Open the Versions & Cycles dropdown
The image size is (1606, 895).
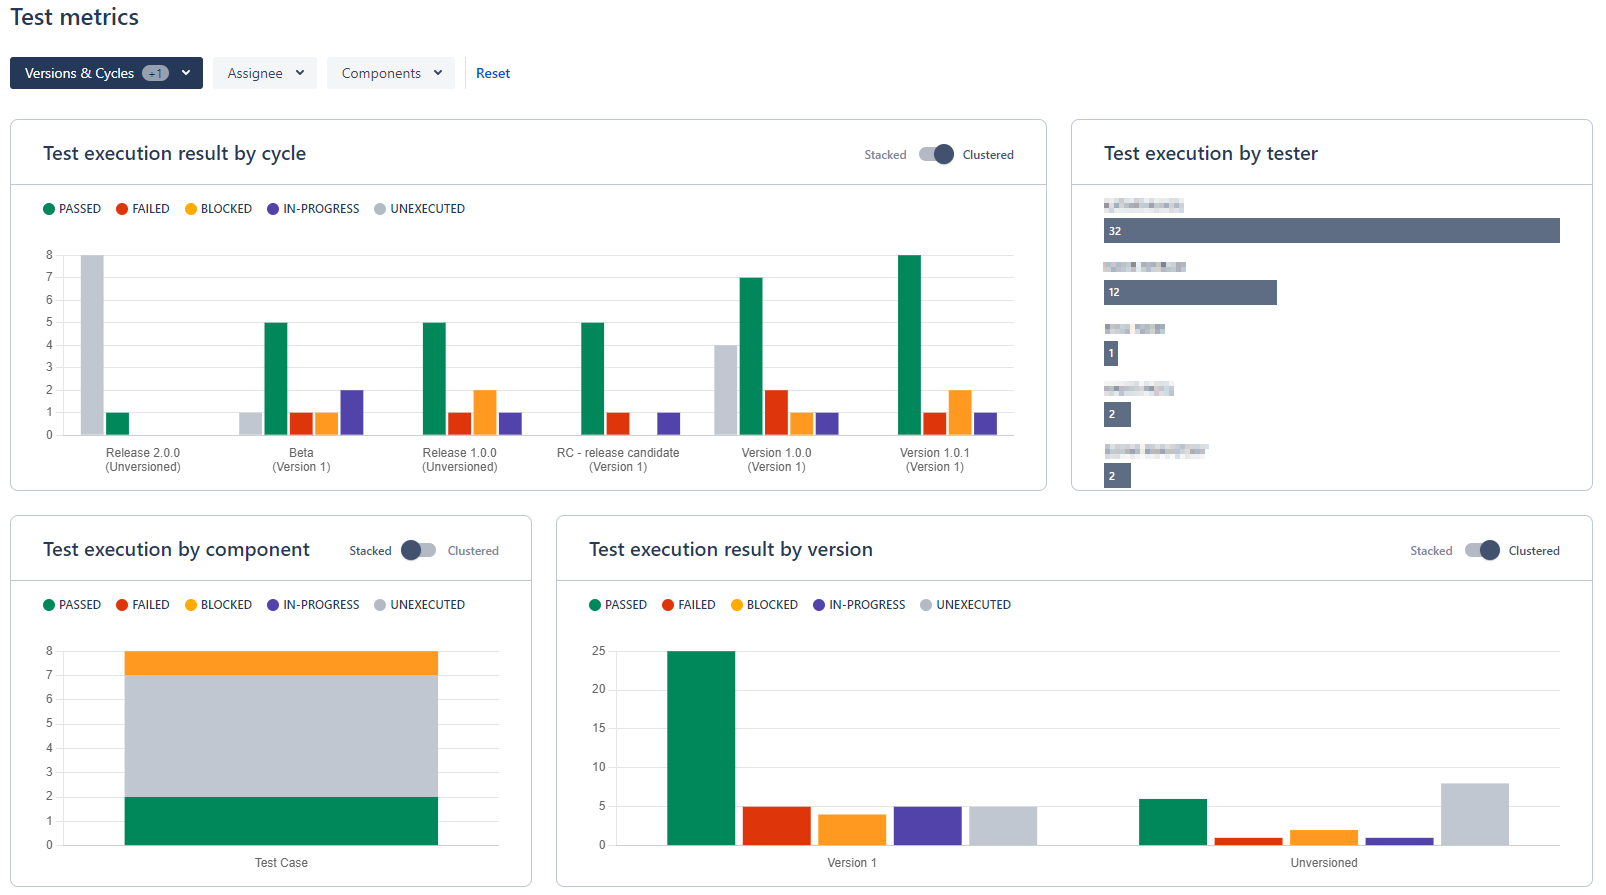106,73
